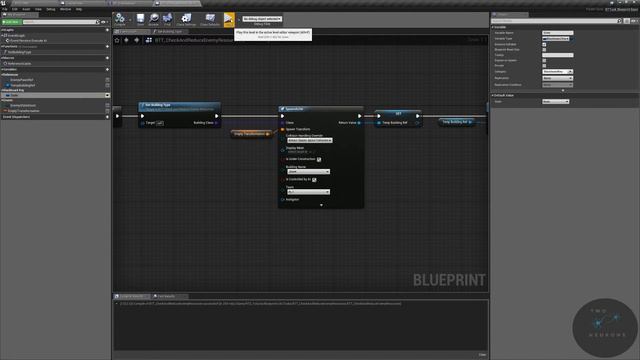This screenshot has height=360, width=640.
Task: Open Class Settings from the toolbar
Action: point(186,19)
